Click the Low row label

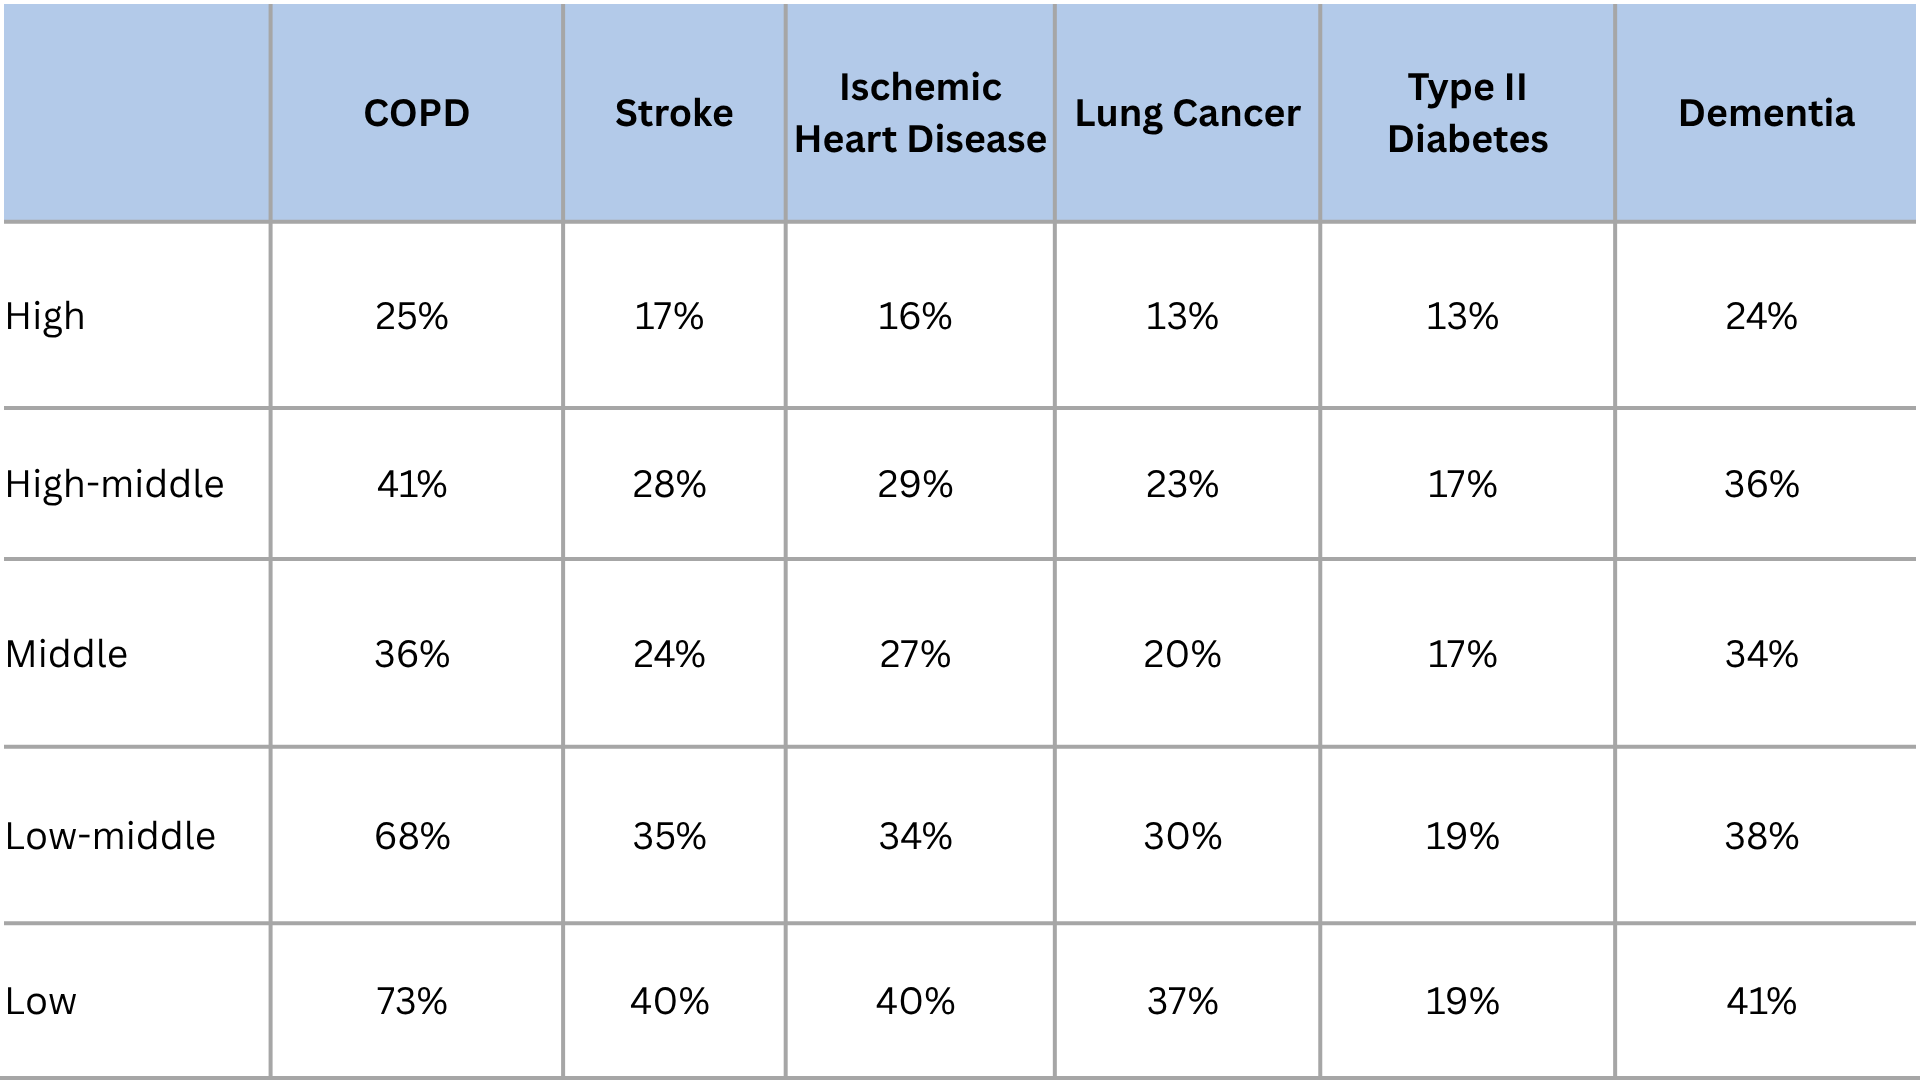pos(40,1001)
